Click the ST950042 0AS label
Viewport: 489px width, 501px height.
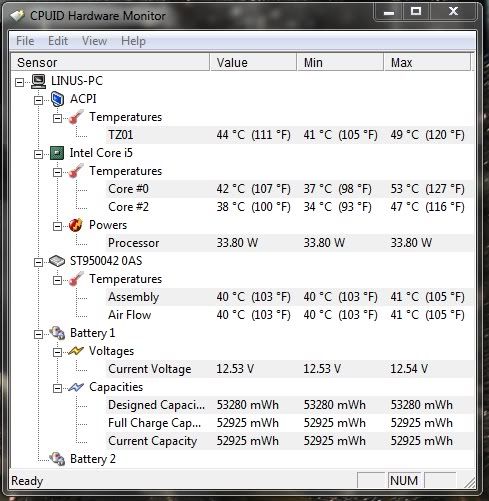coord(106,261)
